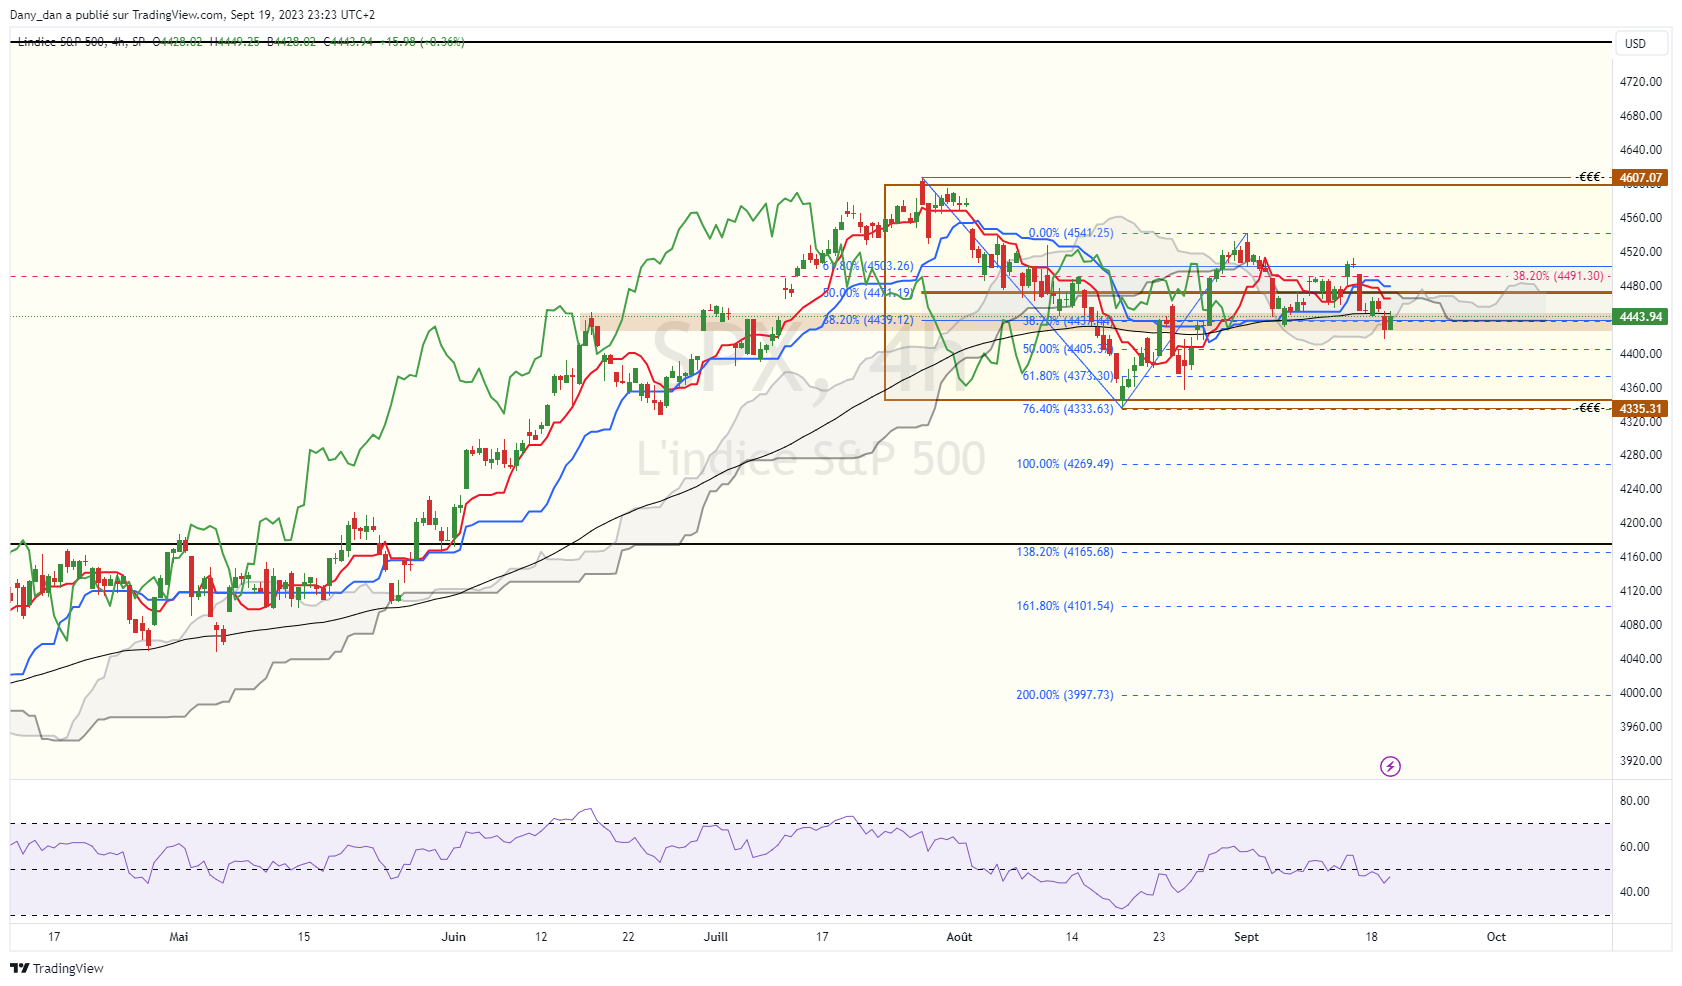Click the 138.20% (4165.68) Fibonacci label

[x=1065, y=552]
